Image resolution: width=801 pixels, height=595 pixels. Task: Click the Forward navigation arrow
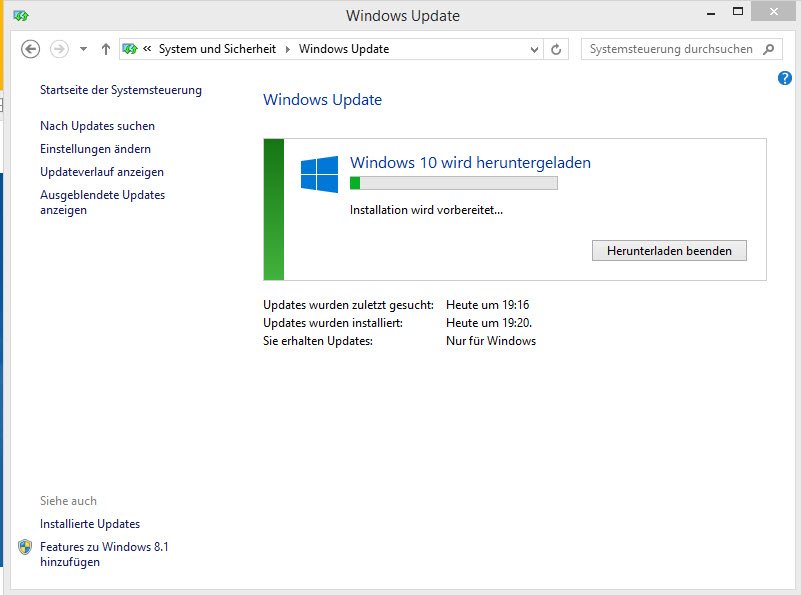pos(59,49)
